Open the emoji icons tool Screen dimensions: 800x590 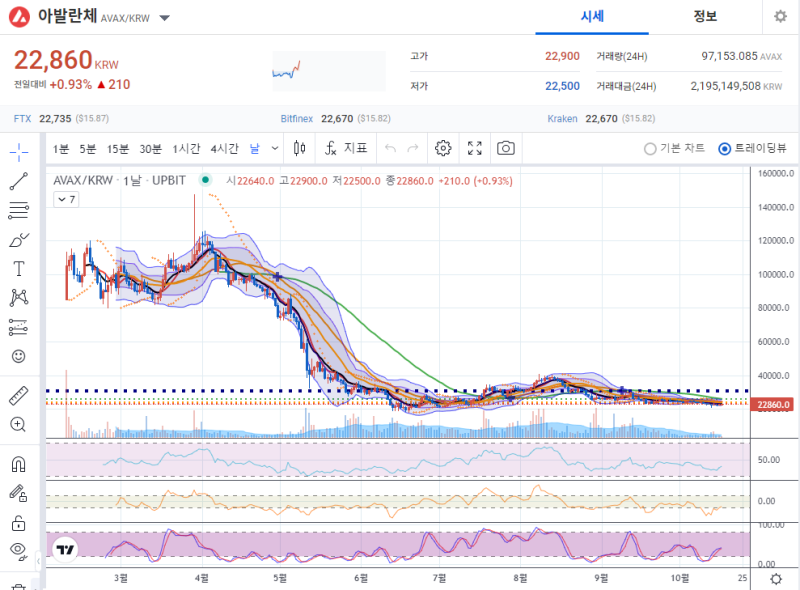click(19, 356)
